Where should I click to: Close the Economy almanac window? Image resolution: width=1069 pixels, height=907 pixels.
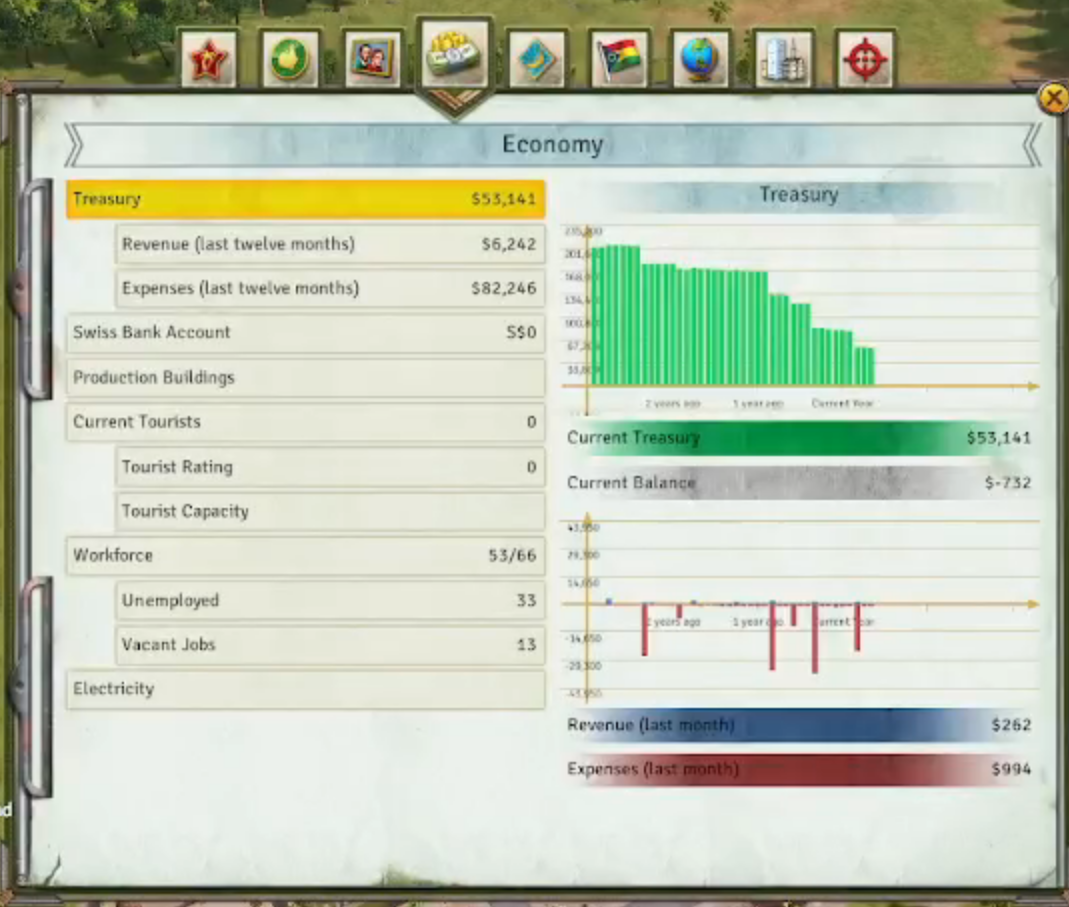[x=1053, y=99]
